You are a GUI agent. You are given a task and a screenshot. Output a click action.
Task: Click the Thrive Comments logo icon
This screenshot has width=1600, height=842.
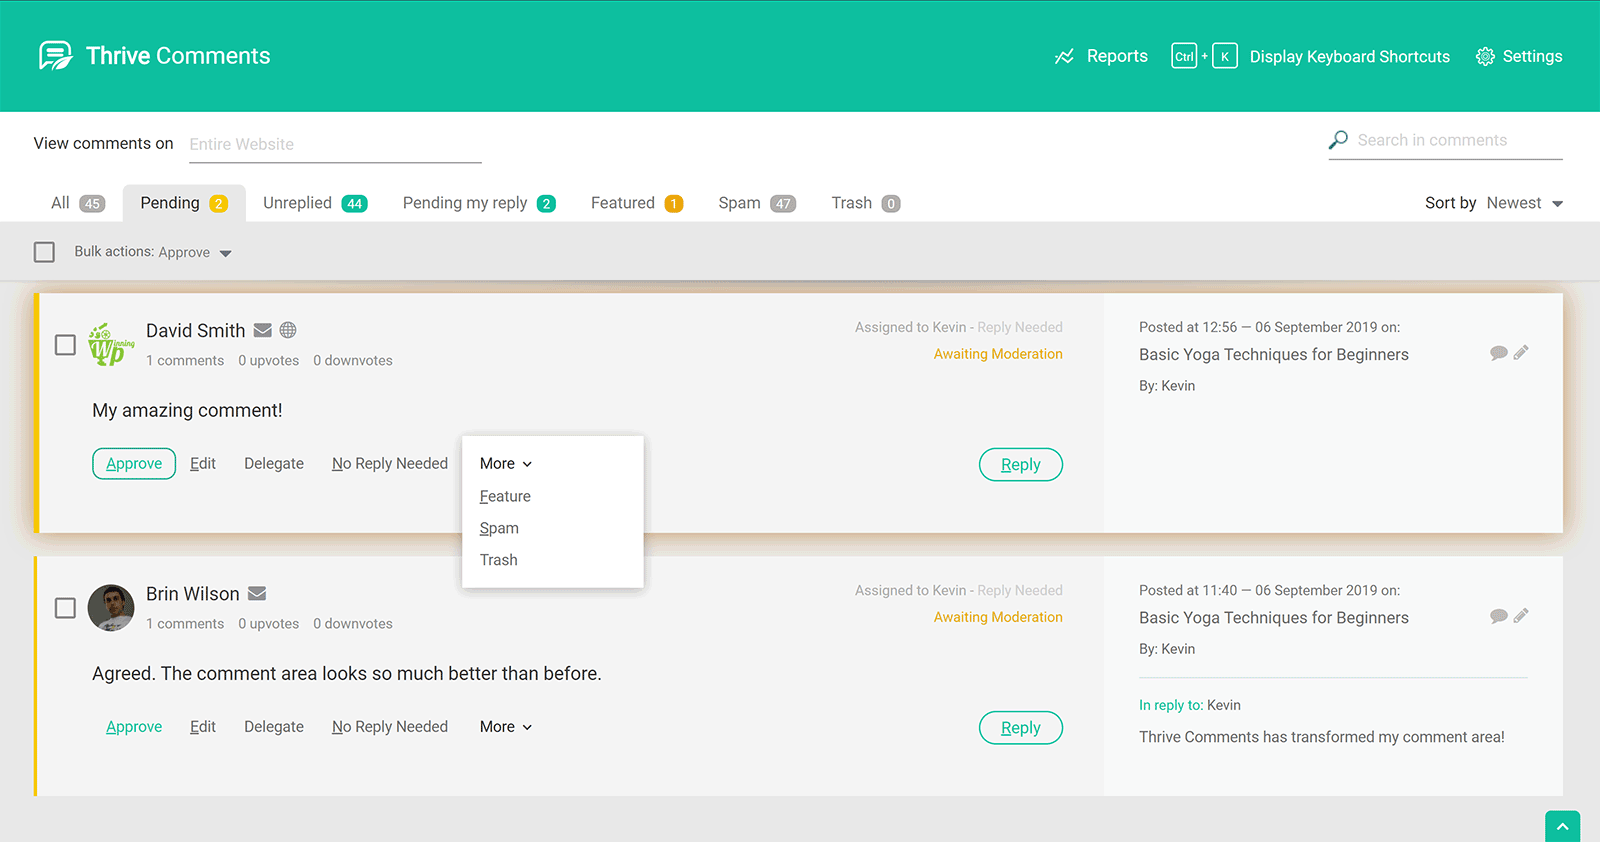pos(55,56)
